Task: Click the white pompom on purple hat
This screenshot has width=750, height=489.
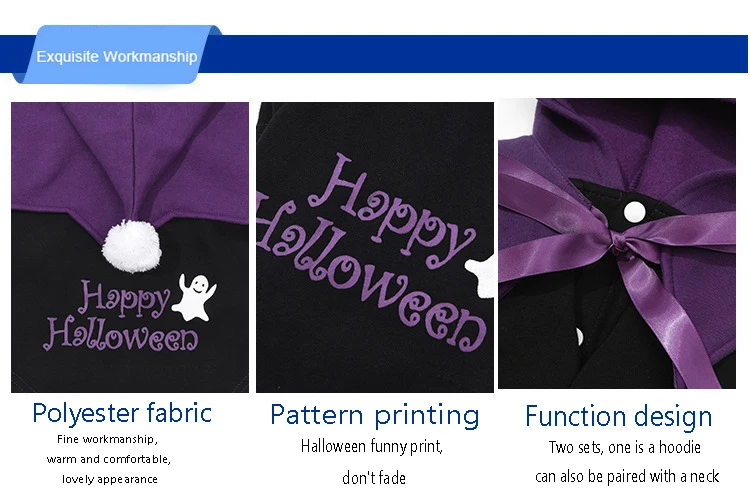Action: (x=132, y=246)
